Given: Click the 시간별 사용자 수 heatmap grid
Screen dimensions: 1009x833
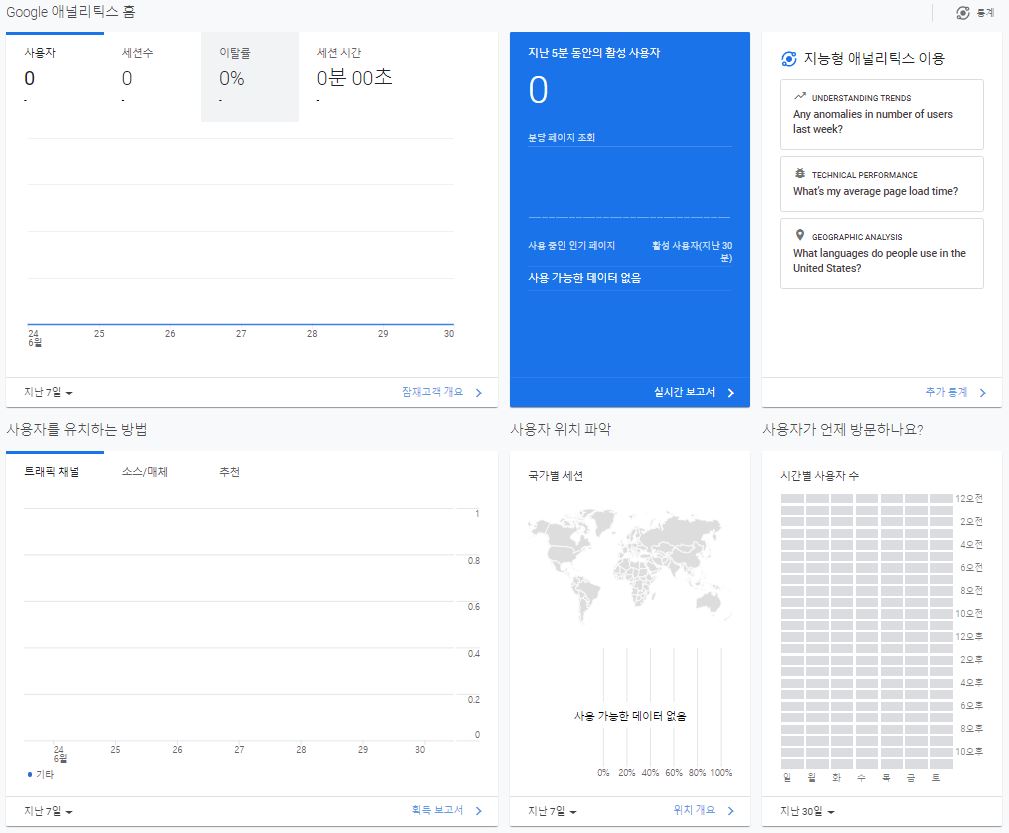Looking at the screenshot, I should click(x=866, y=631).
